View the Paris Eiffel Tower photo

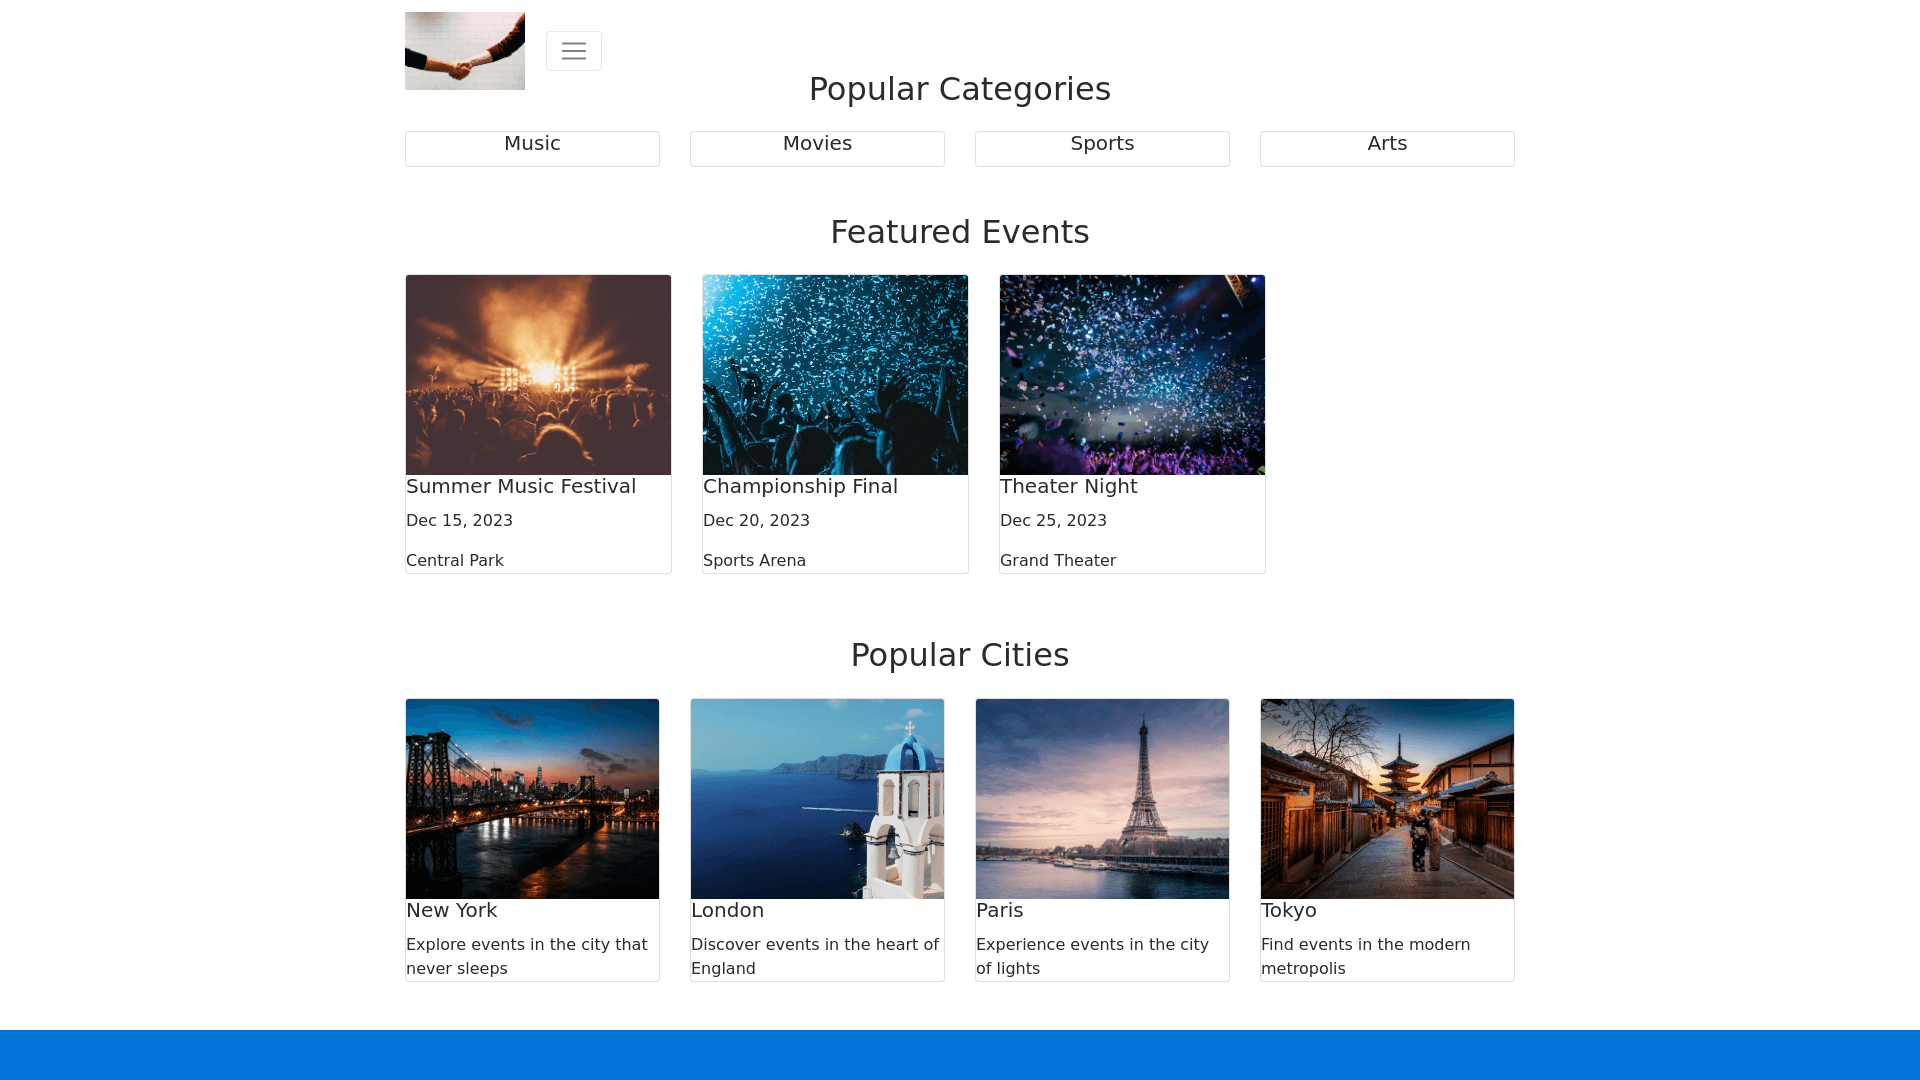1102,799
